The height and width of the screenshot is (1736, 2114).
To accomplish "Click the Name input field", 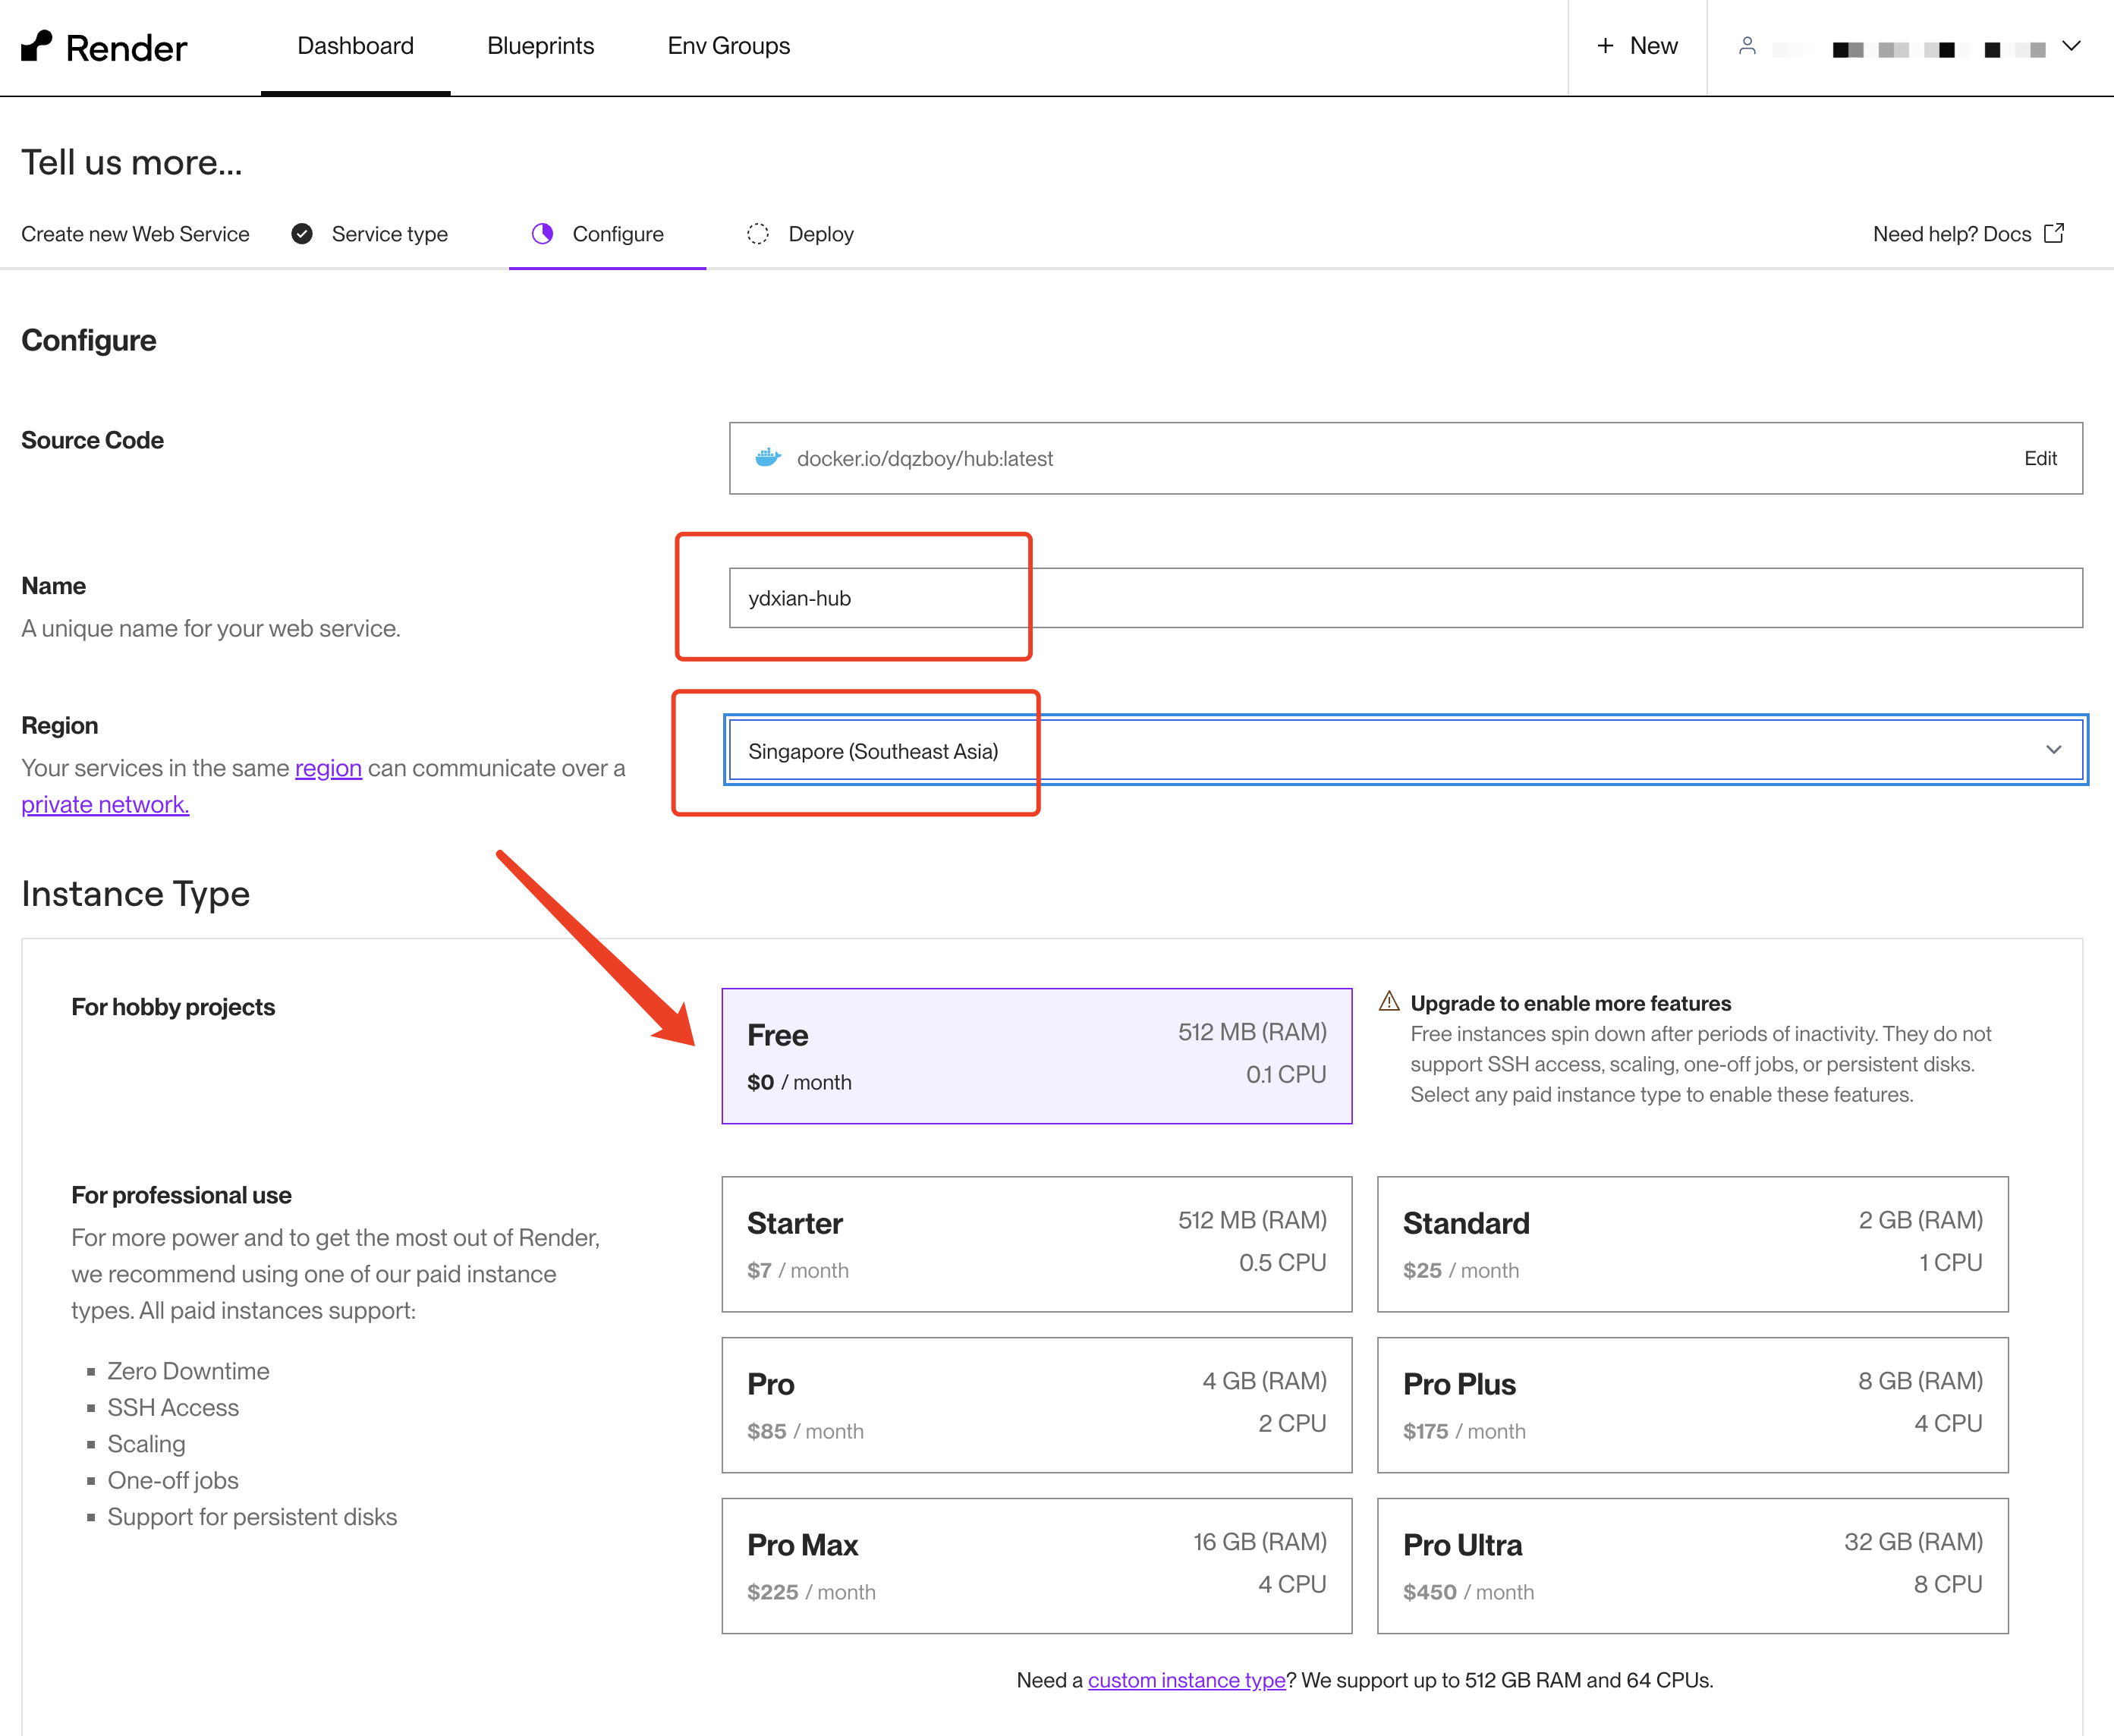I will [1405, 598].
